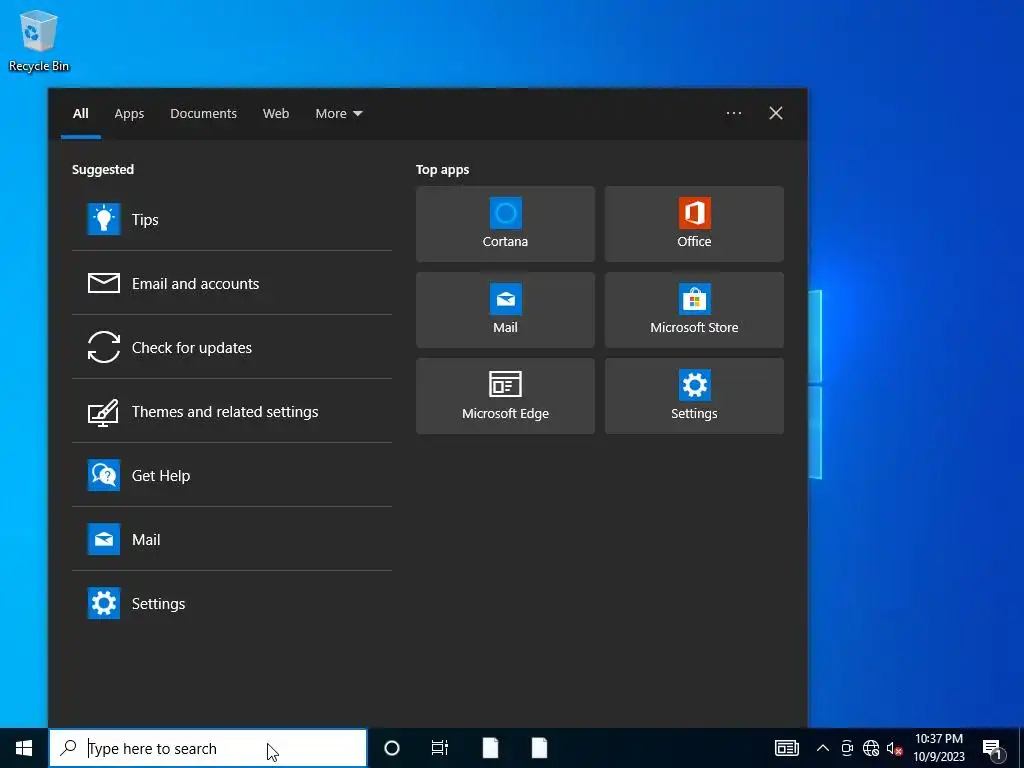Close the search panel

coord(776,114)
